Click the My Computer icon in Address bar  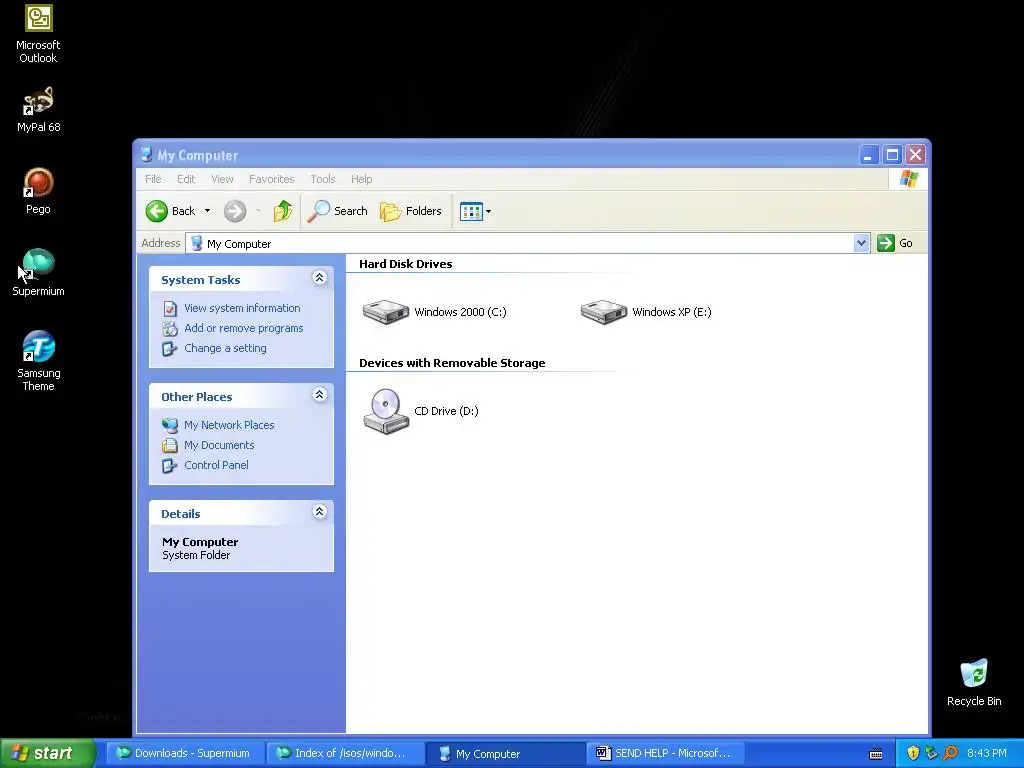197,243
